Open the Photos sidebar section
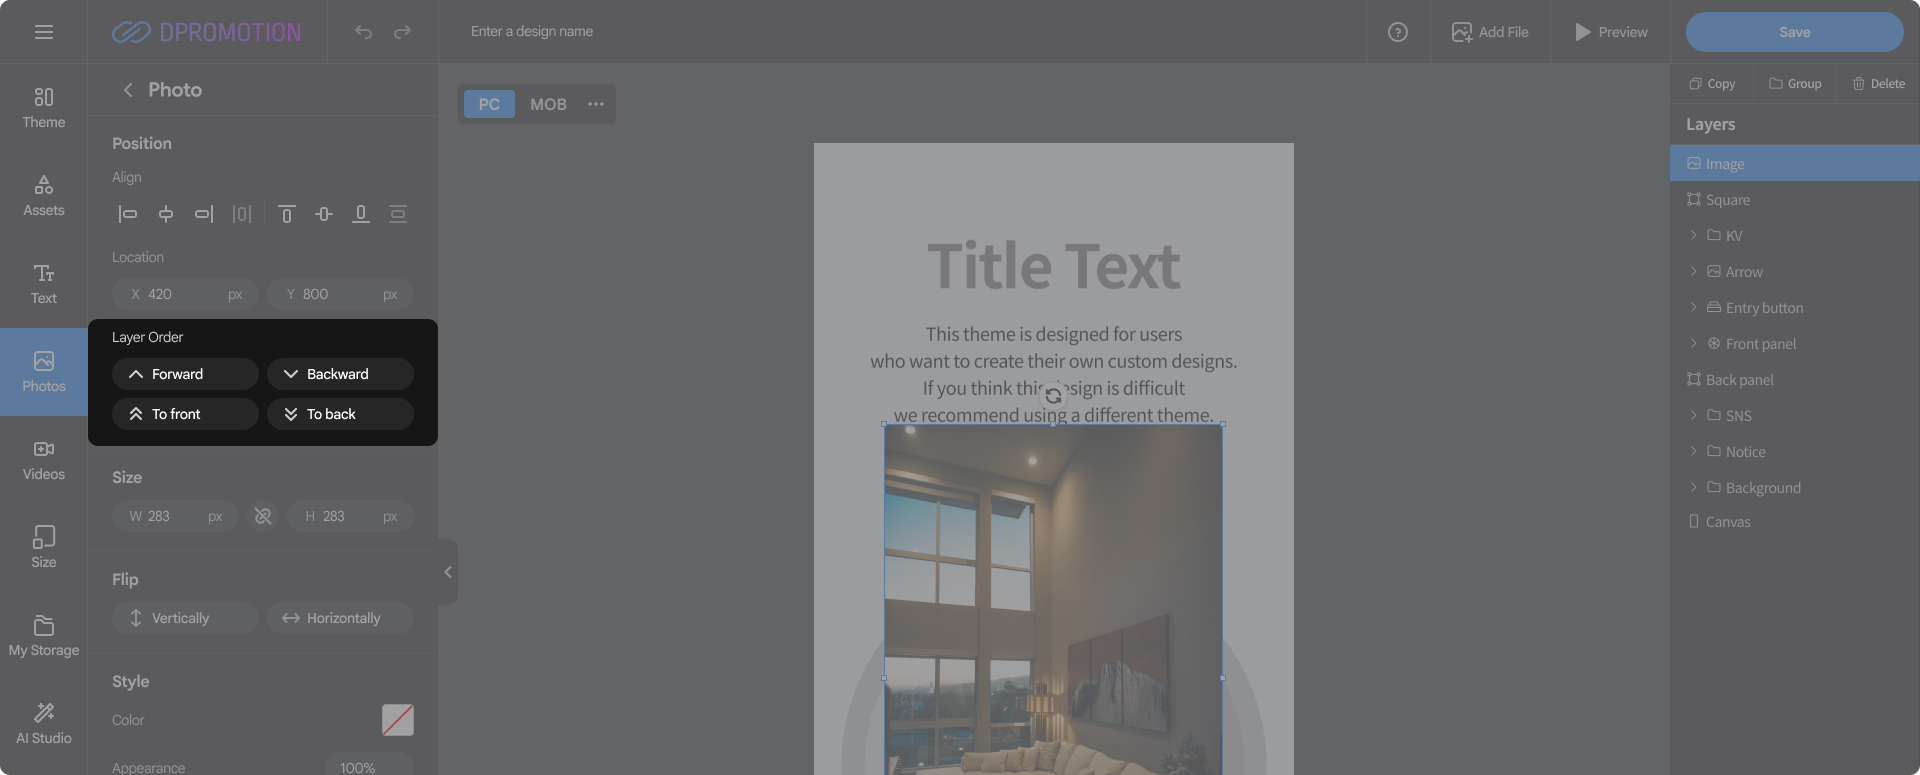Image resolution: width=1920 pixels, height=775 pixels. (x=44, y=372)
